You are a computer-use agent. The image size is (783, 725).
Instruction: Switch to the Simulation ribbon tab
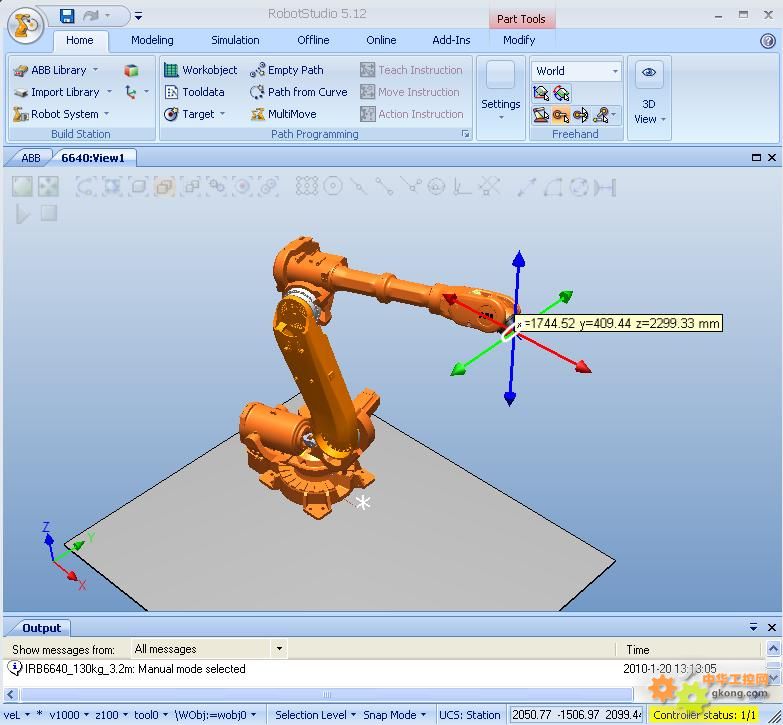tap(235, 40)
